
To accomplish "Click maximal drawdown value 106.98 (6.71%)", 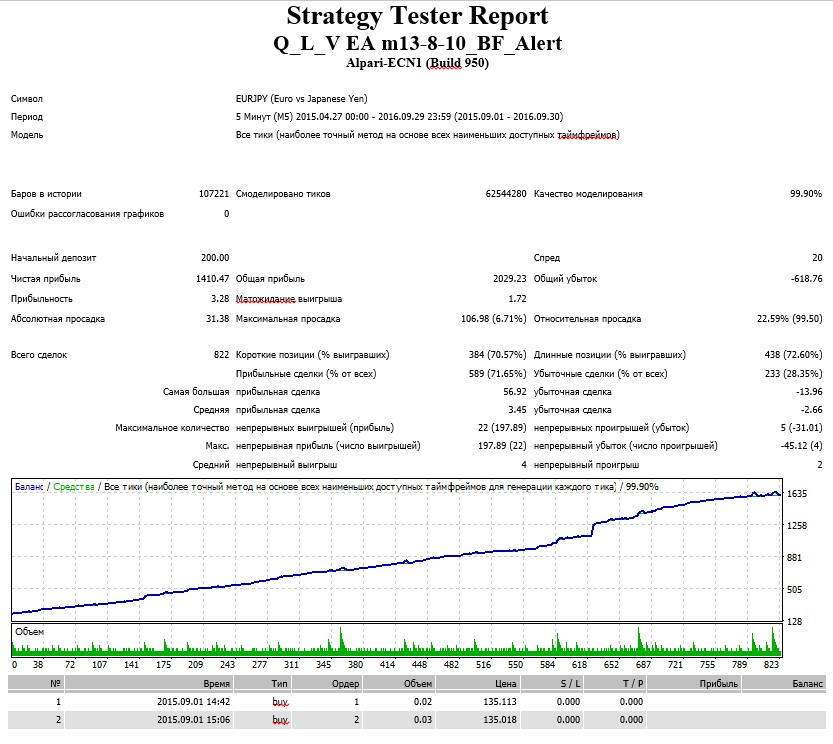I will 494,319.
